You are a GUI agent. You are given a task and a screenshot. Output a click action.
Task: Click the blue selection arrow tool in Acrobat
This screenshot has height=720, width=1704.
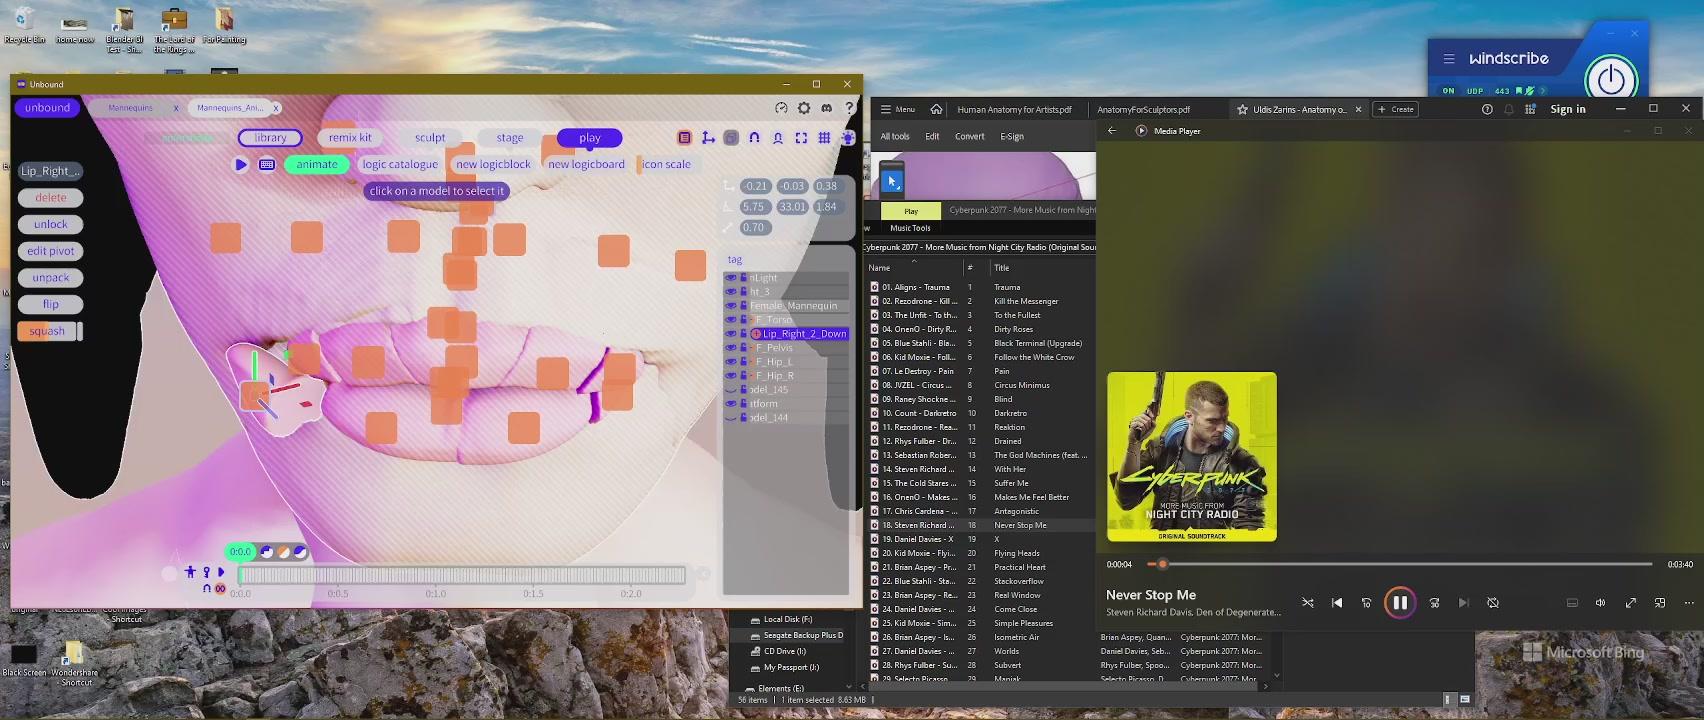[892, 181]
